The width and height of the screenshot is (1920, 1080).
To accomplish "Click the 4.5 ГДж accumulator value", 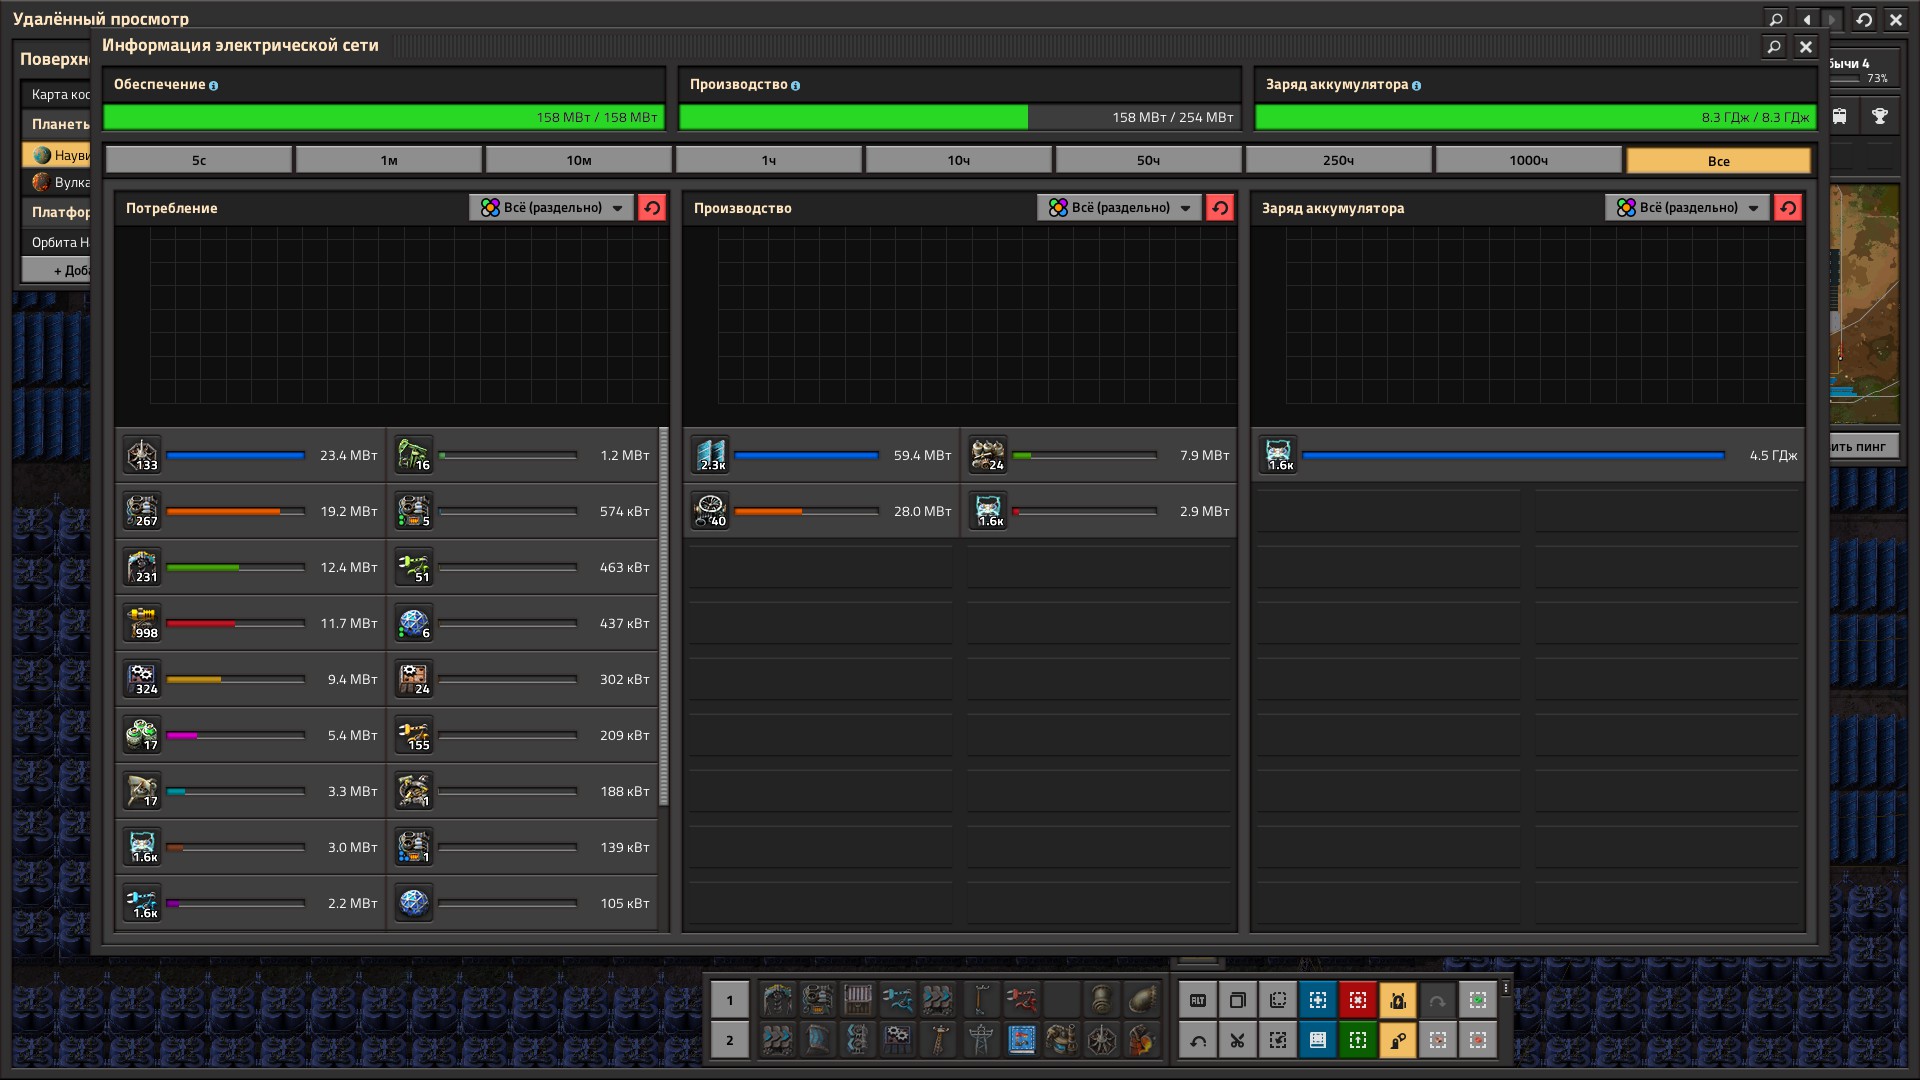I will pyautogui.click(x=1773, y=455).
